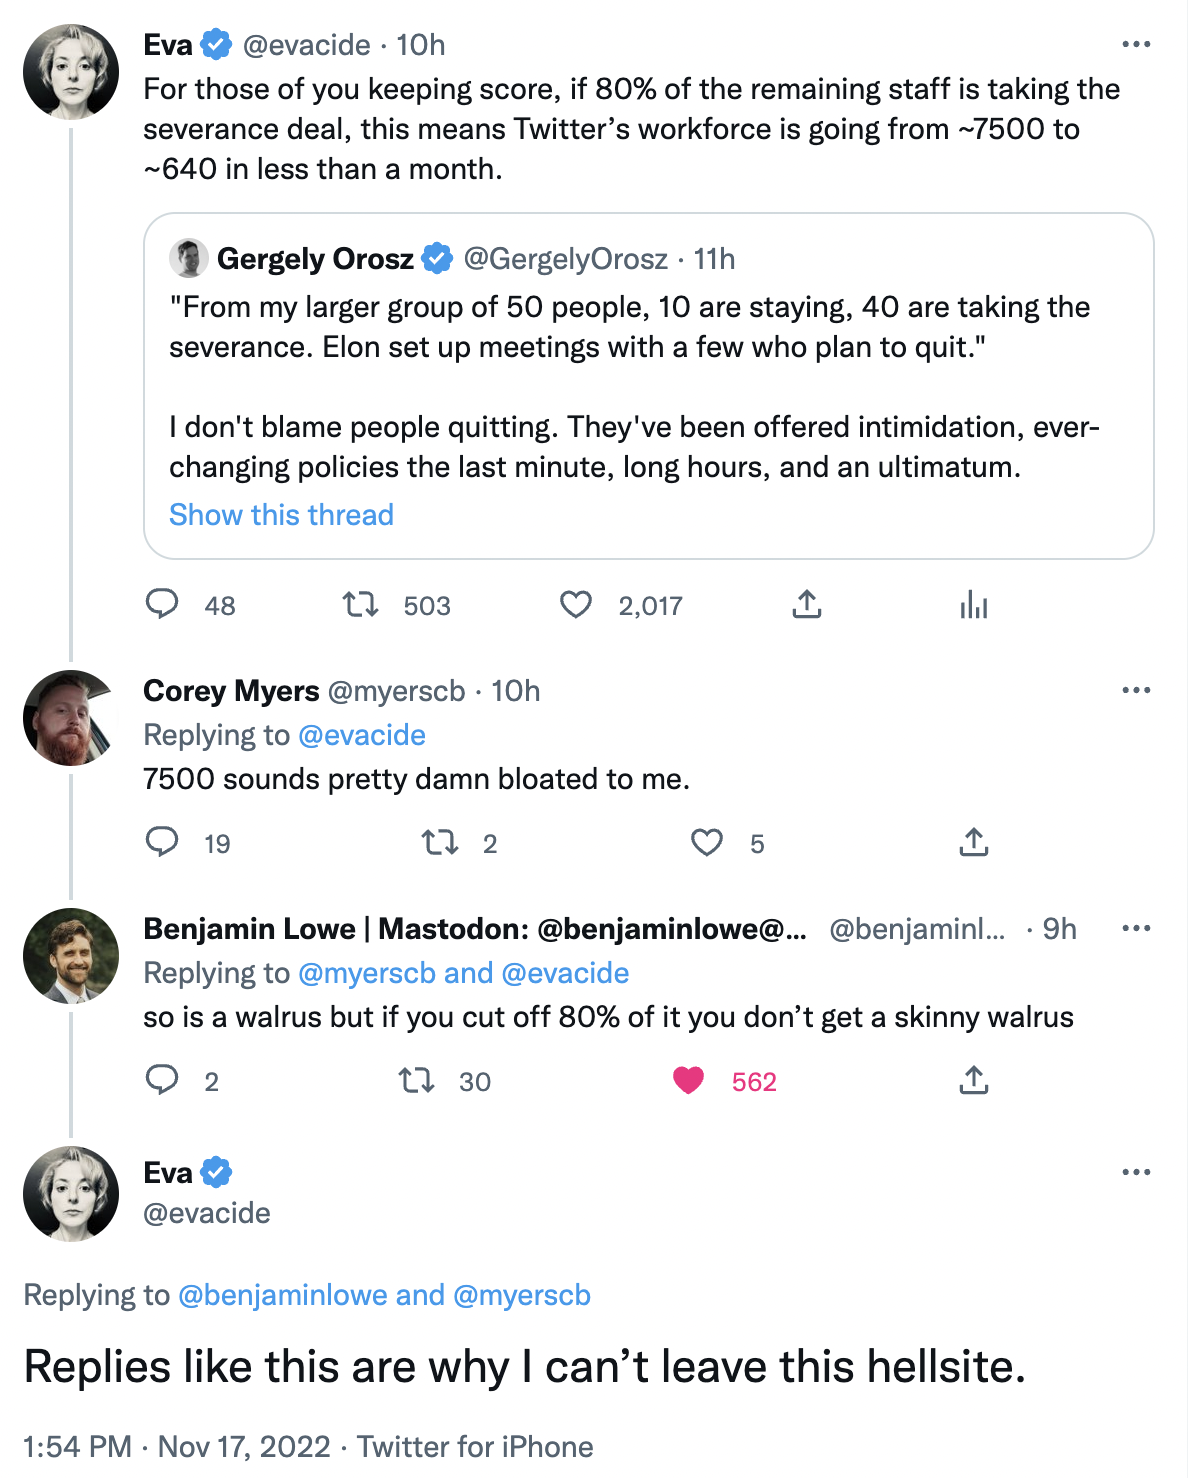Like Eva's tweet with 2,017 likes
The image size is (1188, 1478).
click(575, 604)
